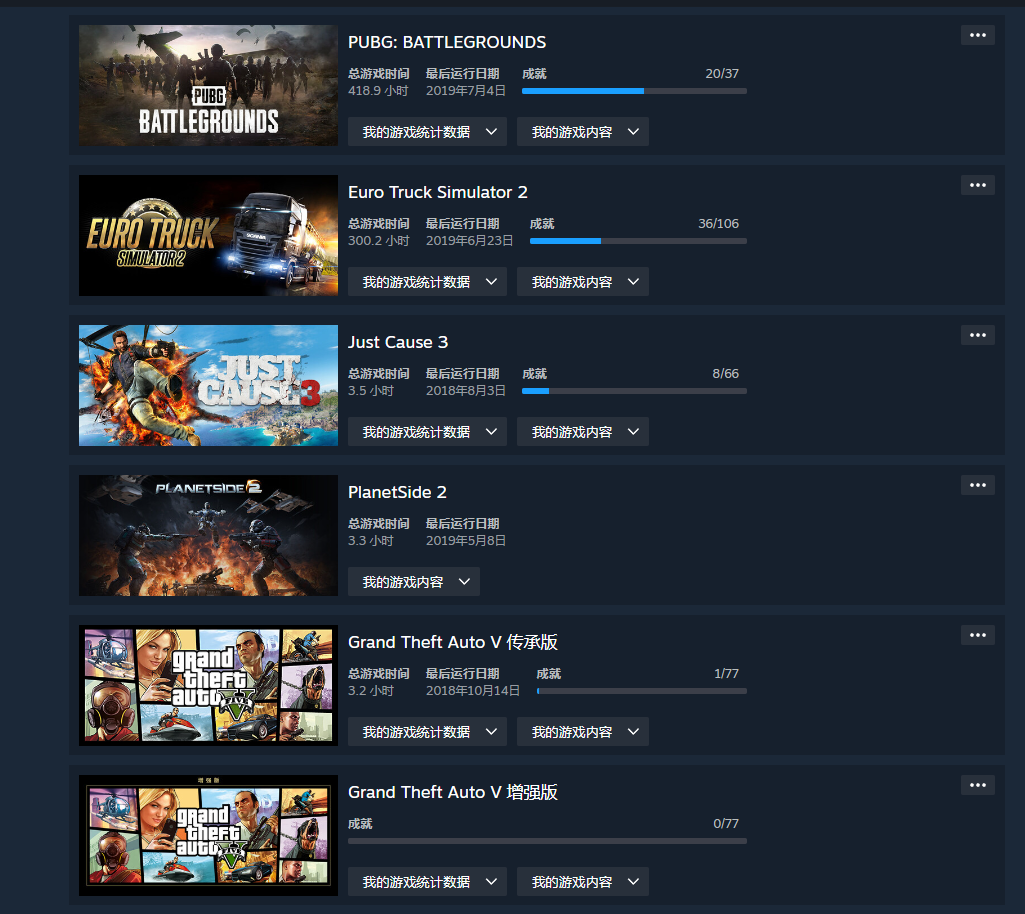The width and height of the screenshot is (1025, 914).
Task: Open the three-dot menu for Grand Theft Auto V 增强版
Action: pyautogui.click(x=977, y=785)
